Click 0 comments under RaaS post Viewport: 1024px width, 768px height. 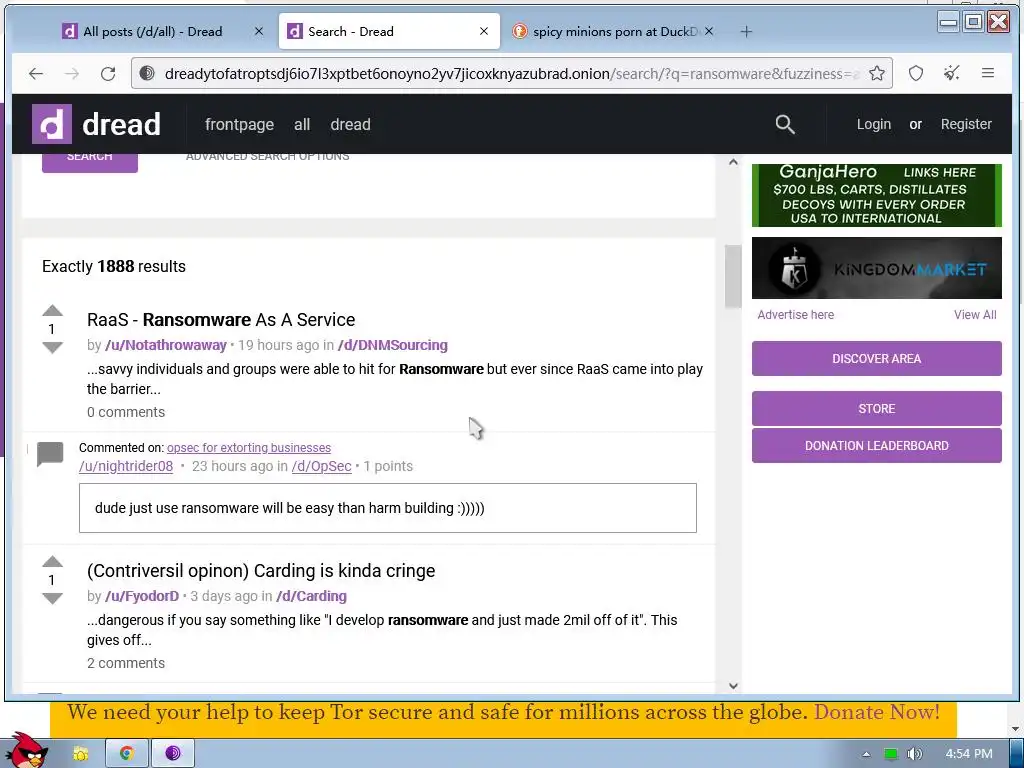pos(126,412)
